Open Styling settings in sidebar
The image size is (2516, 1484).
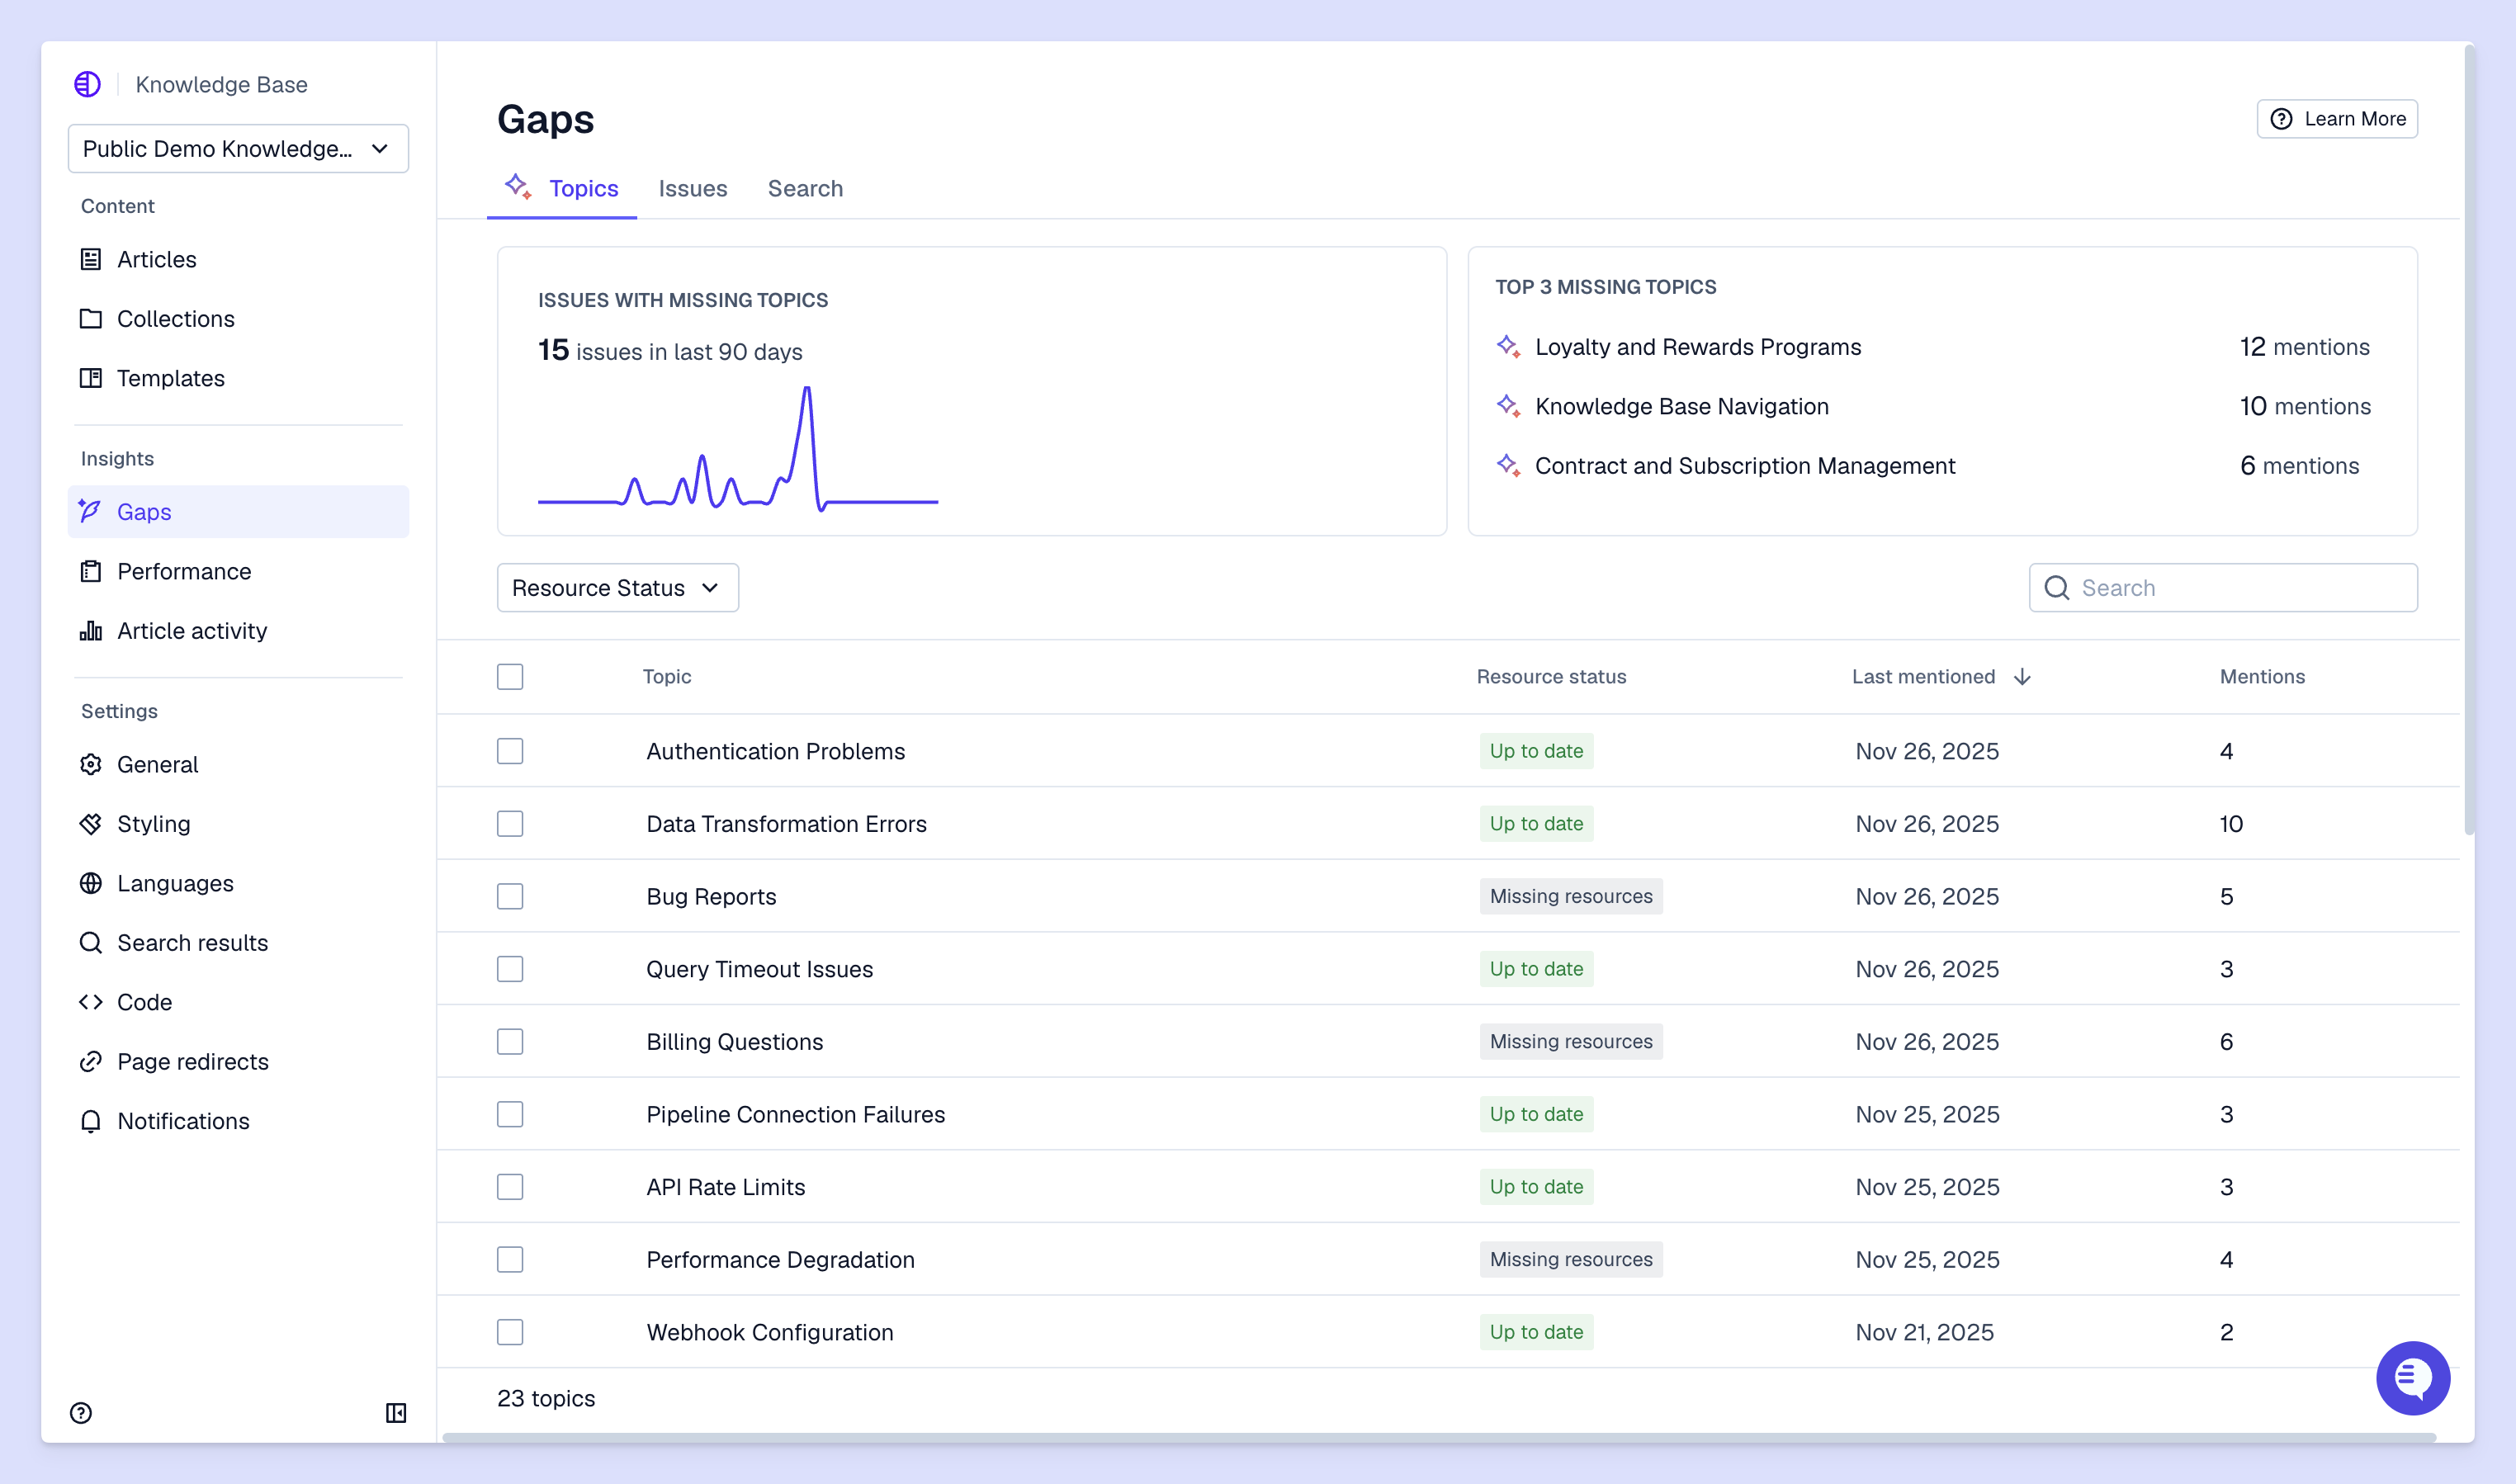153,824
